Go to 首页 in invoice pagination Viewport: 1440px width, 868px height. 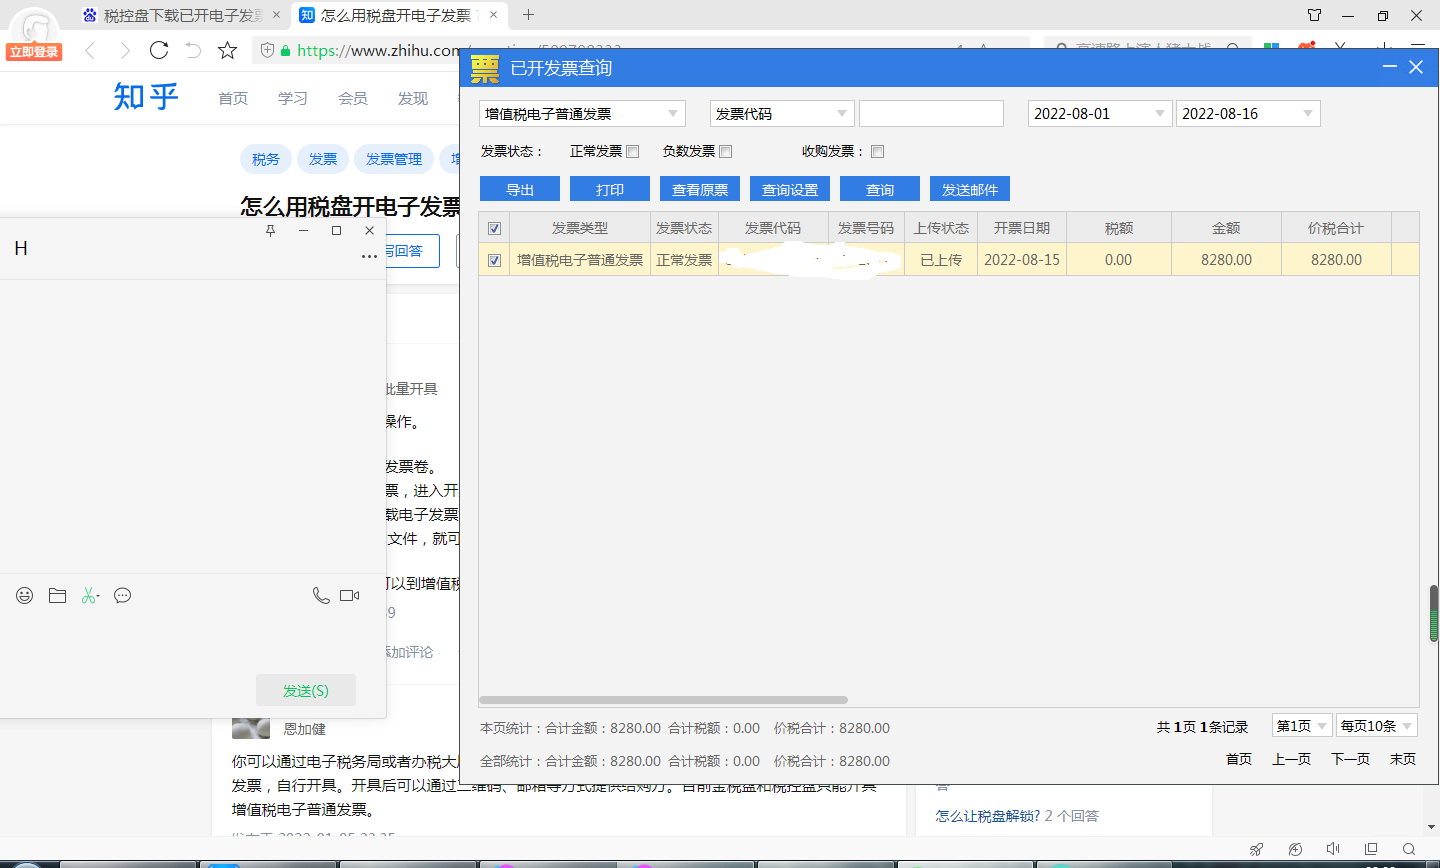[x=1239, y=760]
